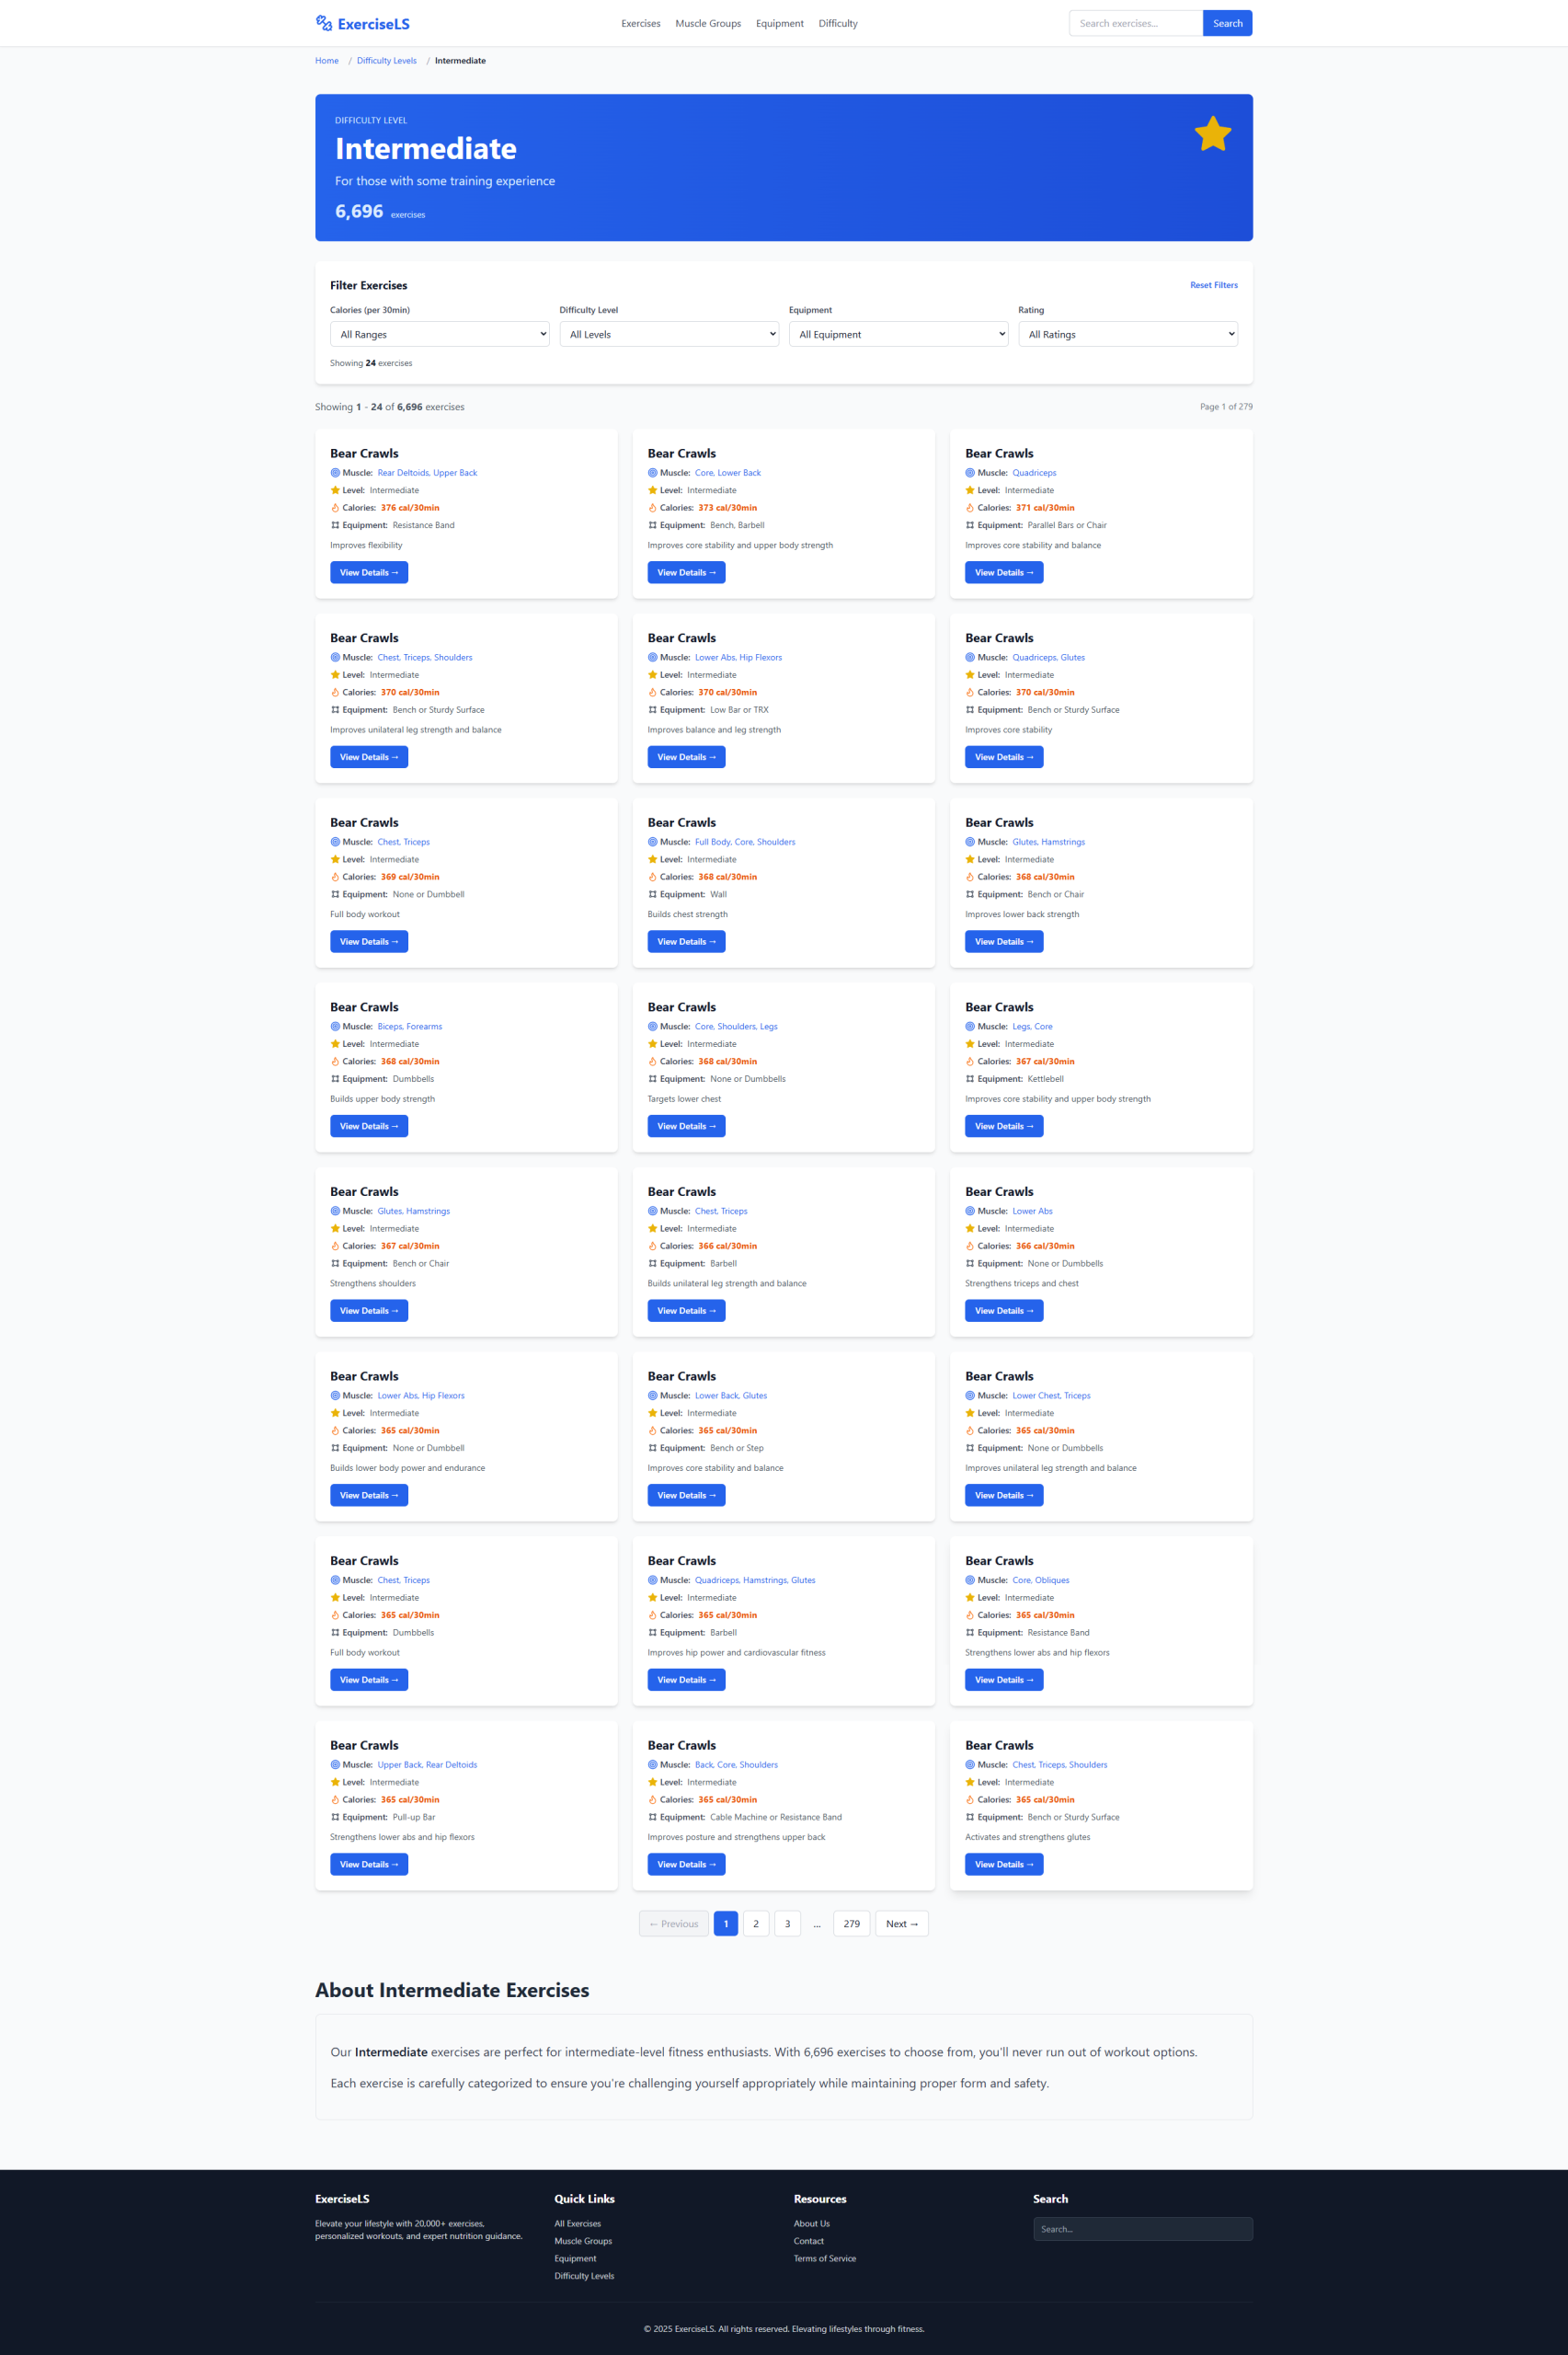Expand the All Ratings dropdown
The image size is (1568, 2355).
tap(1127, 334)
